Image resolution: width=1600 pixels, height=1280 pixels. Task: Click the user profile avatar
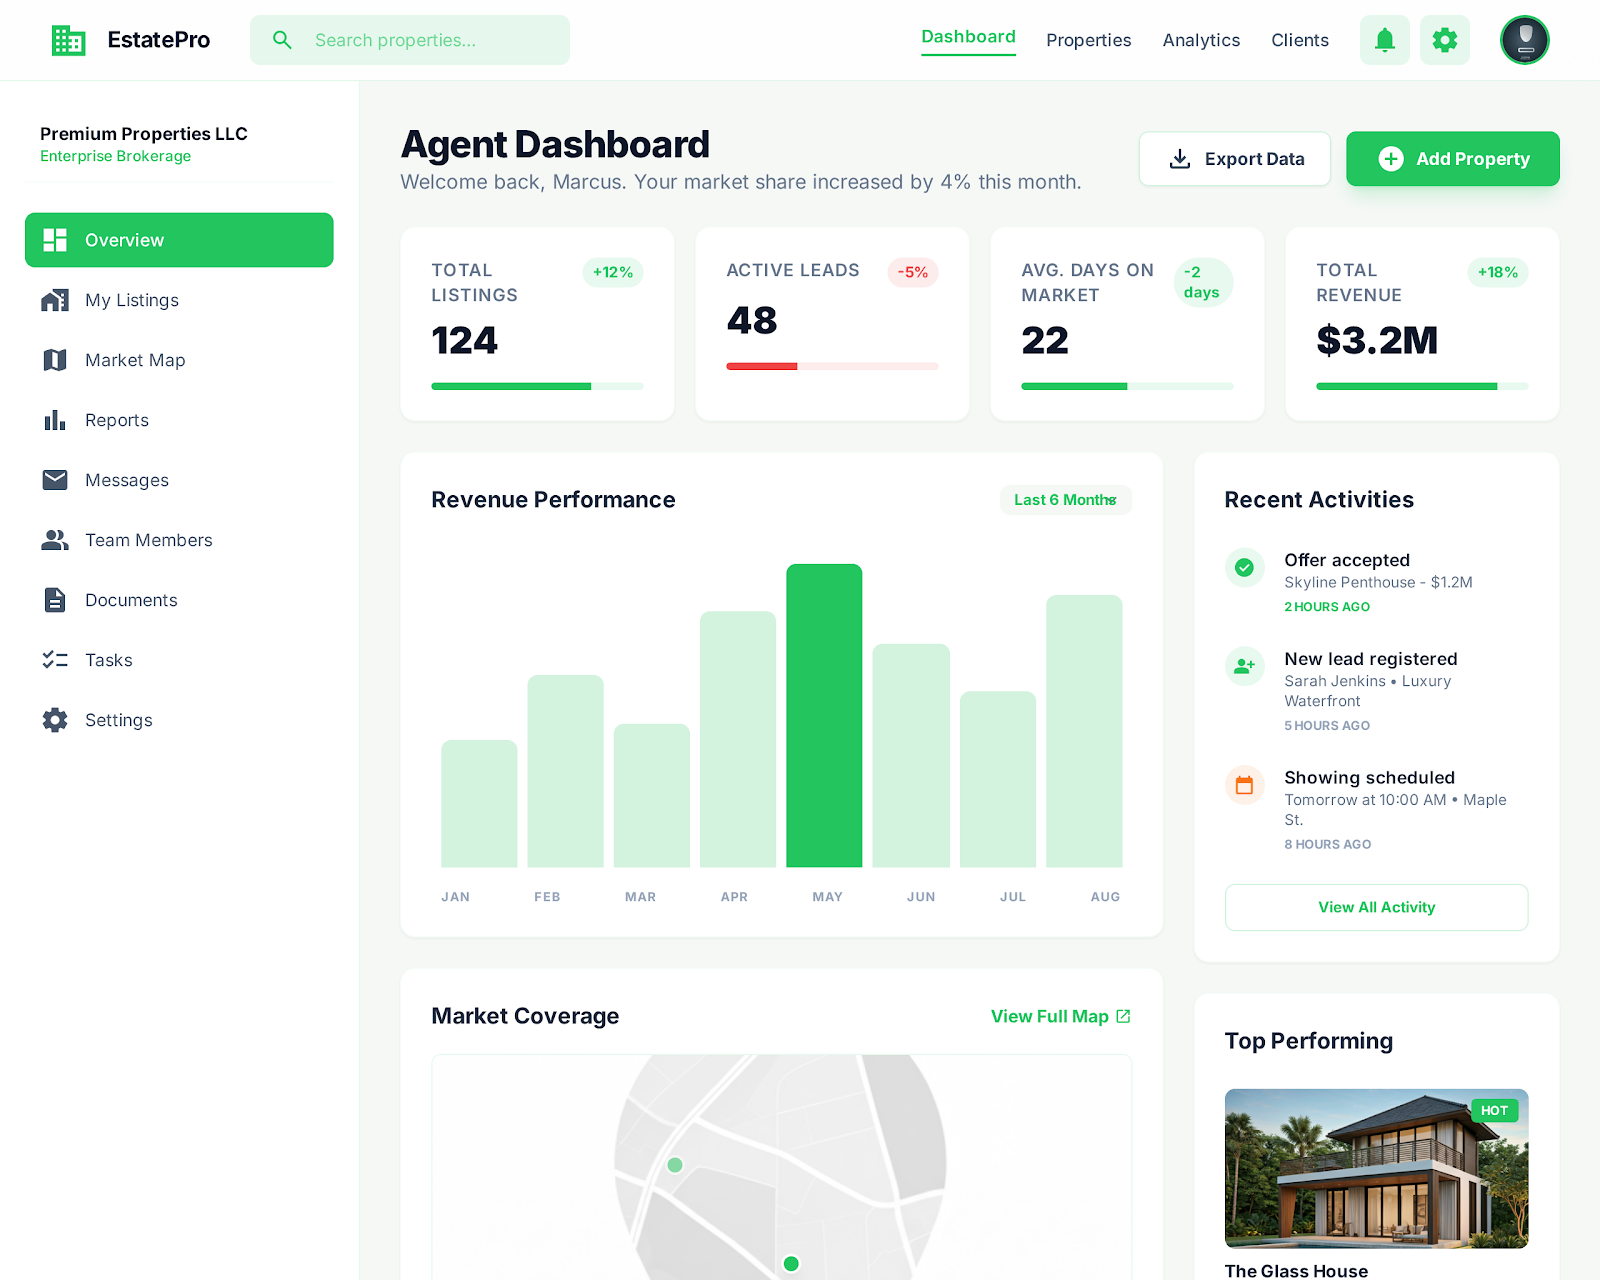[1524, 40]
